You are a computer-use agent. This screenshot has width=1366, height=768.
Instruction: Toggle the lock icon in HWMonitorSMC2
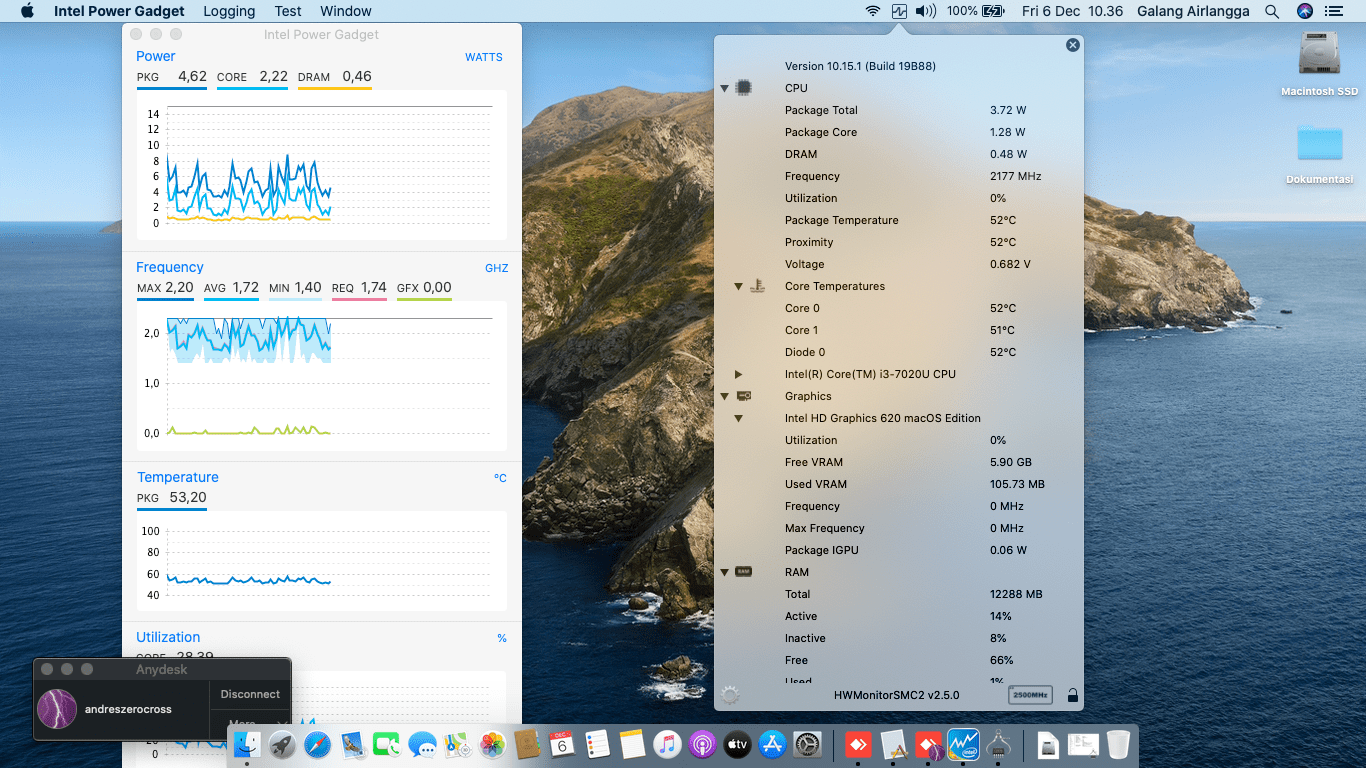coord(1072,695)
